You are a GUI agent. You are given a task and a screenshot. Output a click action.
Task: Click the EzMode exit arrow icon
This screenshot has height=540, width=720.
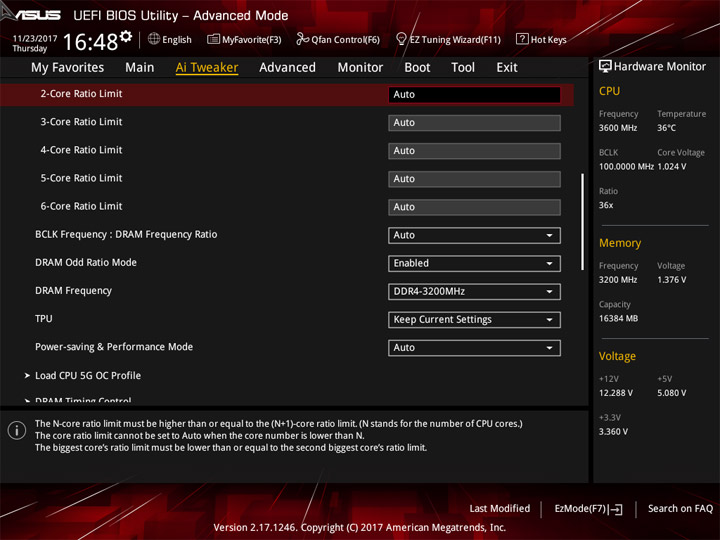pyautogui.click(x=616, y=509)
